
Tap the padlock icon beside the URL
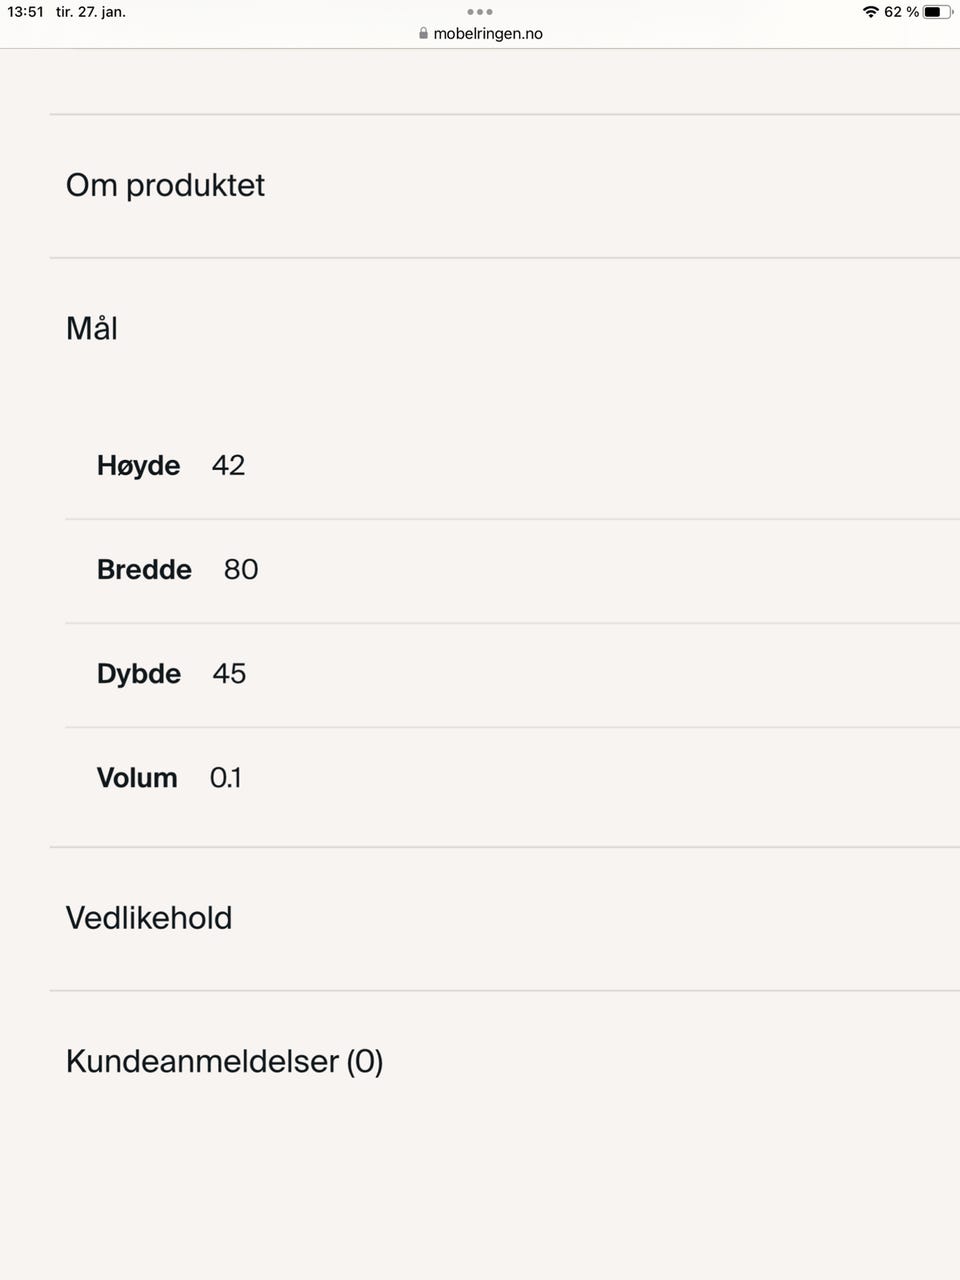tap(423, 33)
